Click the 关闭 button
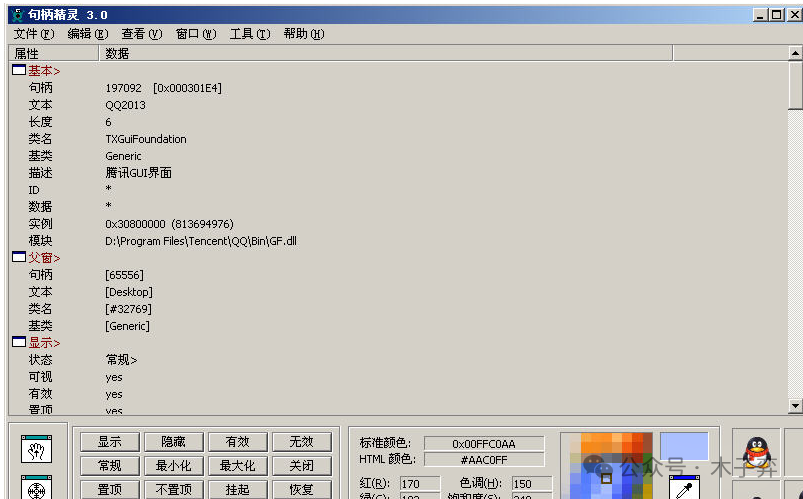 point(302,466)
